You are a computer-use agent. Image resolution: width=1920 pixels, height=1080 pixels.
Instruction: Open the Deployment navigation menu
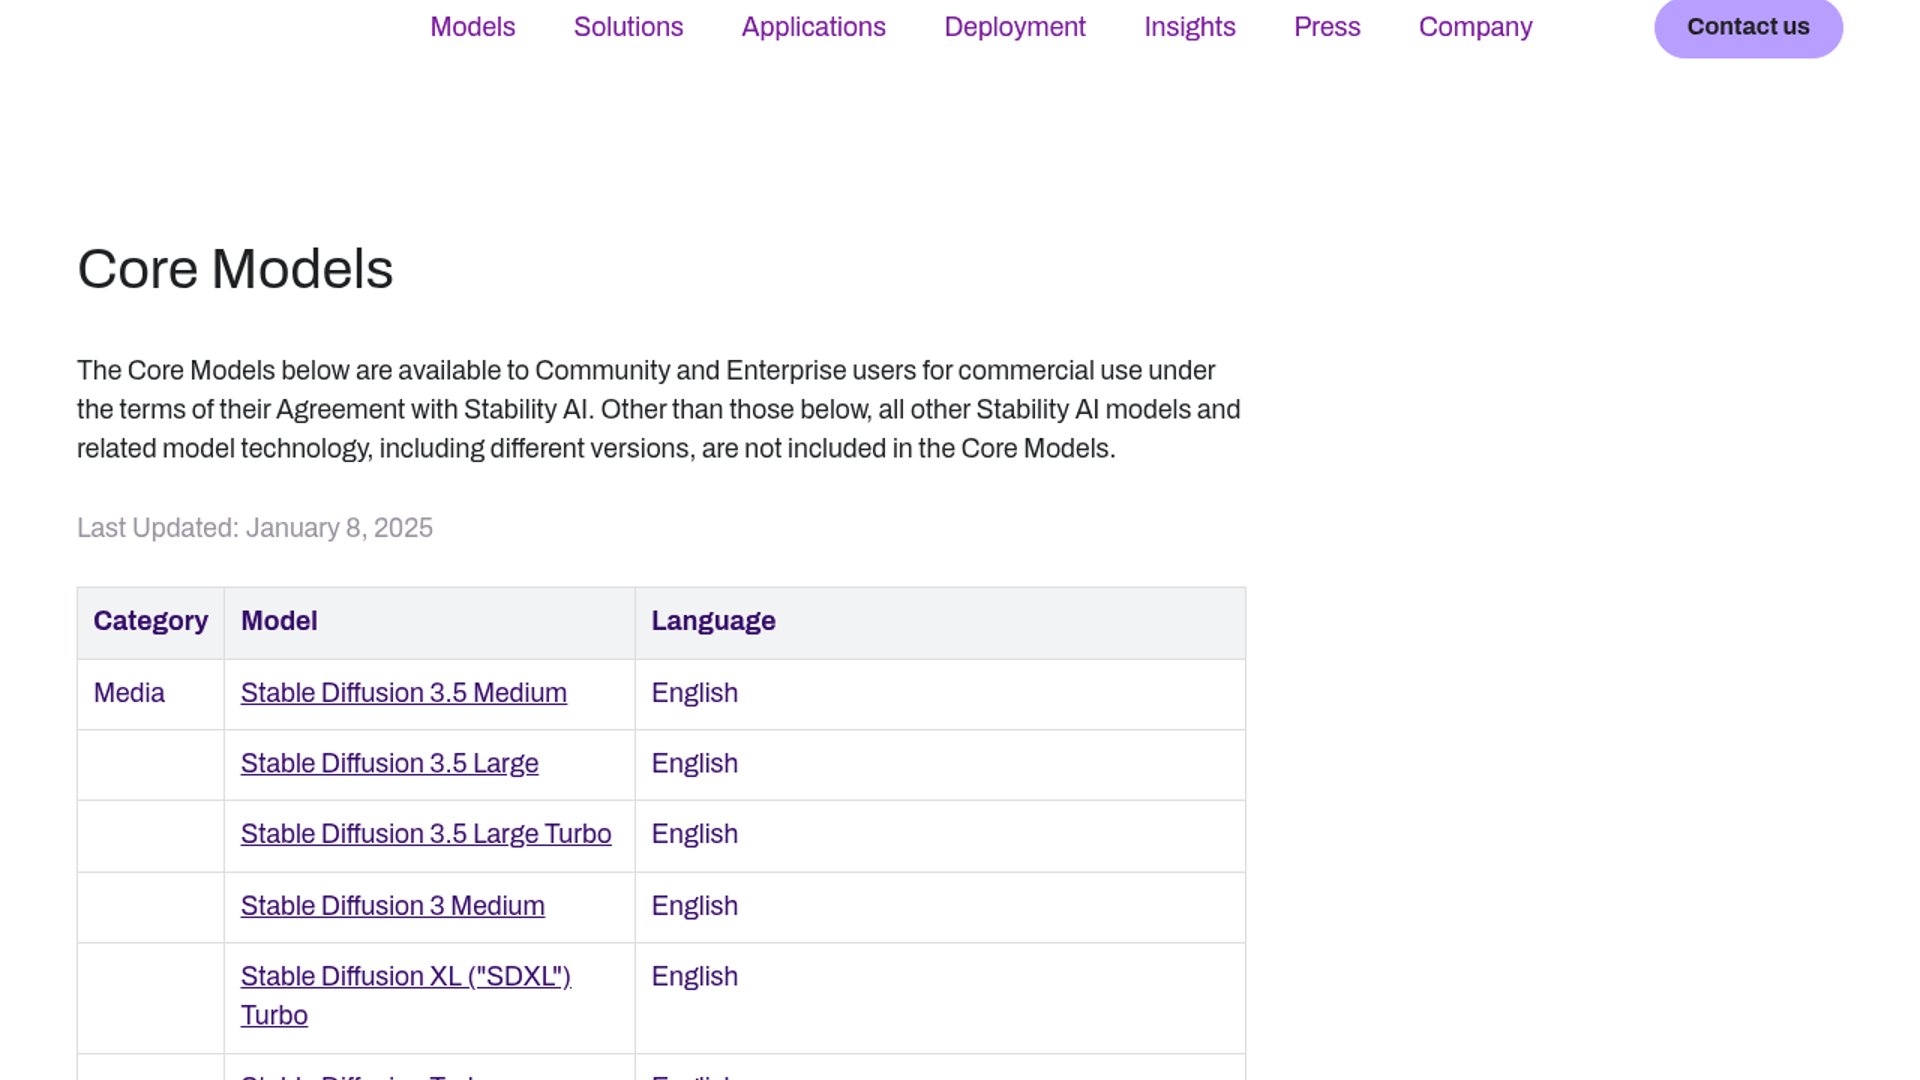click(1014, 27)
